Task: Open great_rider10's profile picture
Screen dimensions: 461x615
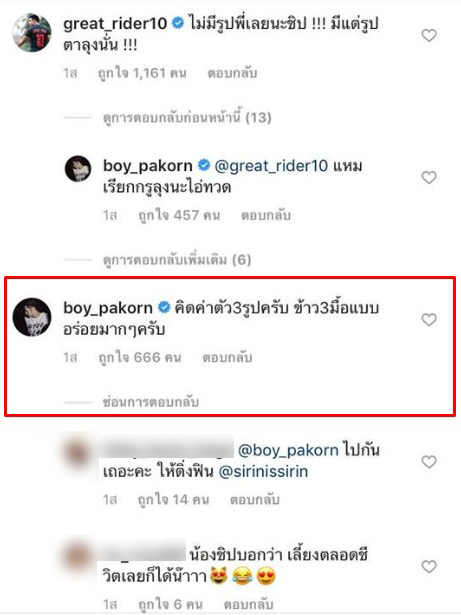Action: tap(32, 33)
